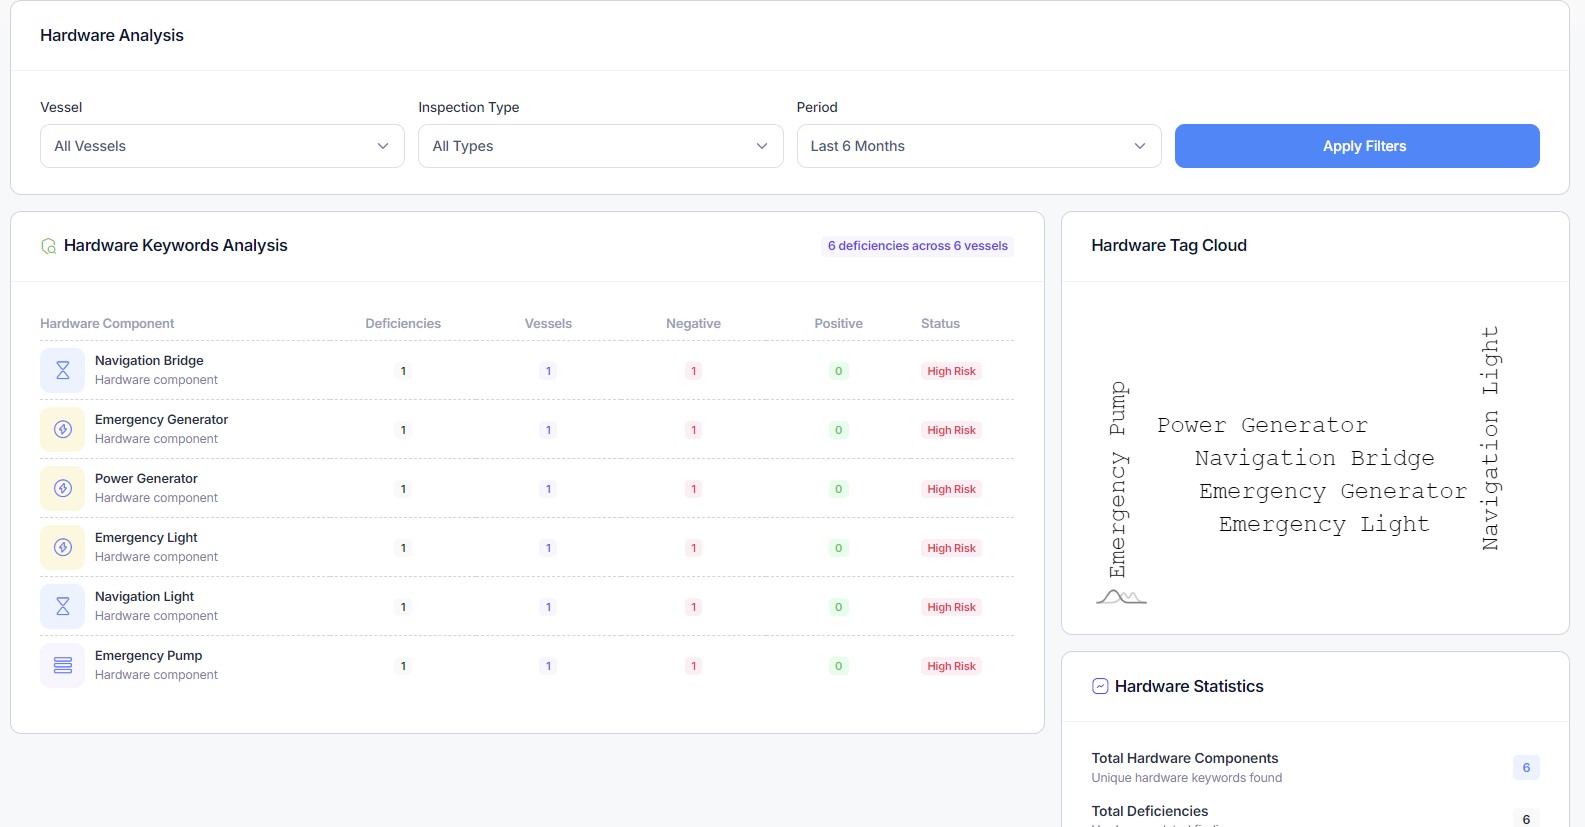Open the Period dropdown showing Last 6 Months
The width and height of the screenshot is (1585, 827).
point(978,146)
